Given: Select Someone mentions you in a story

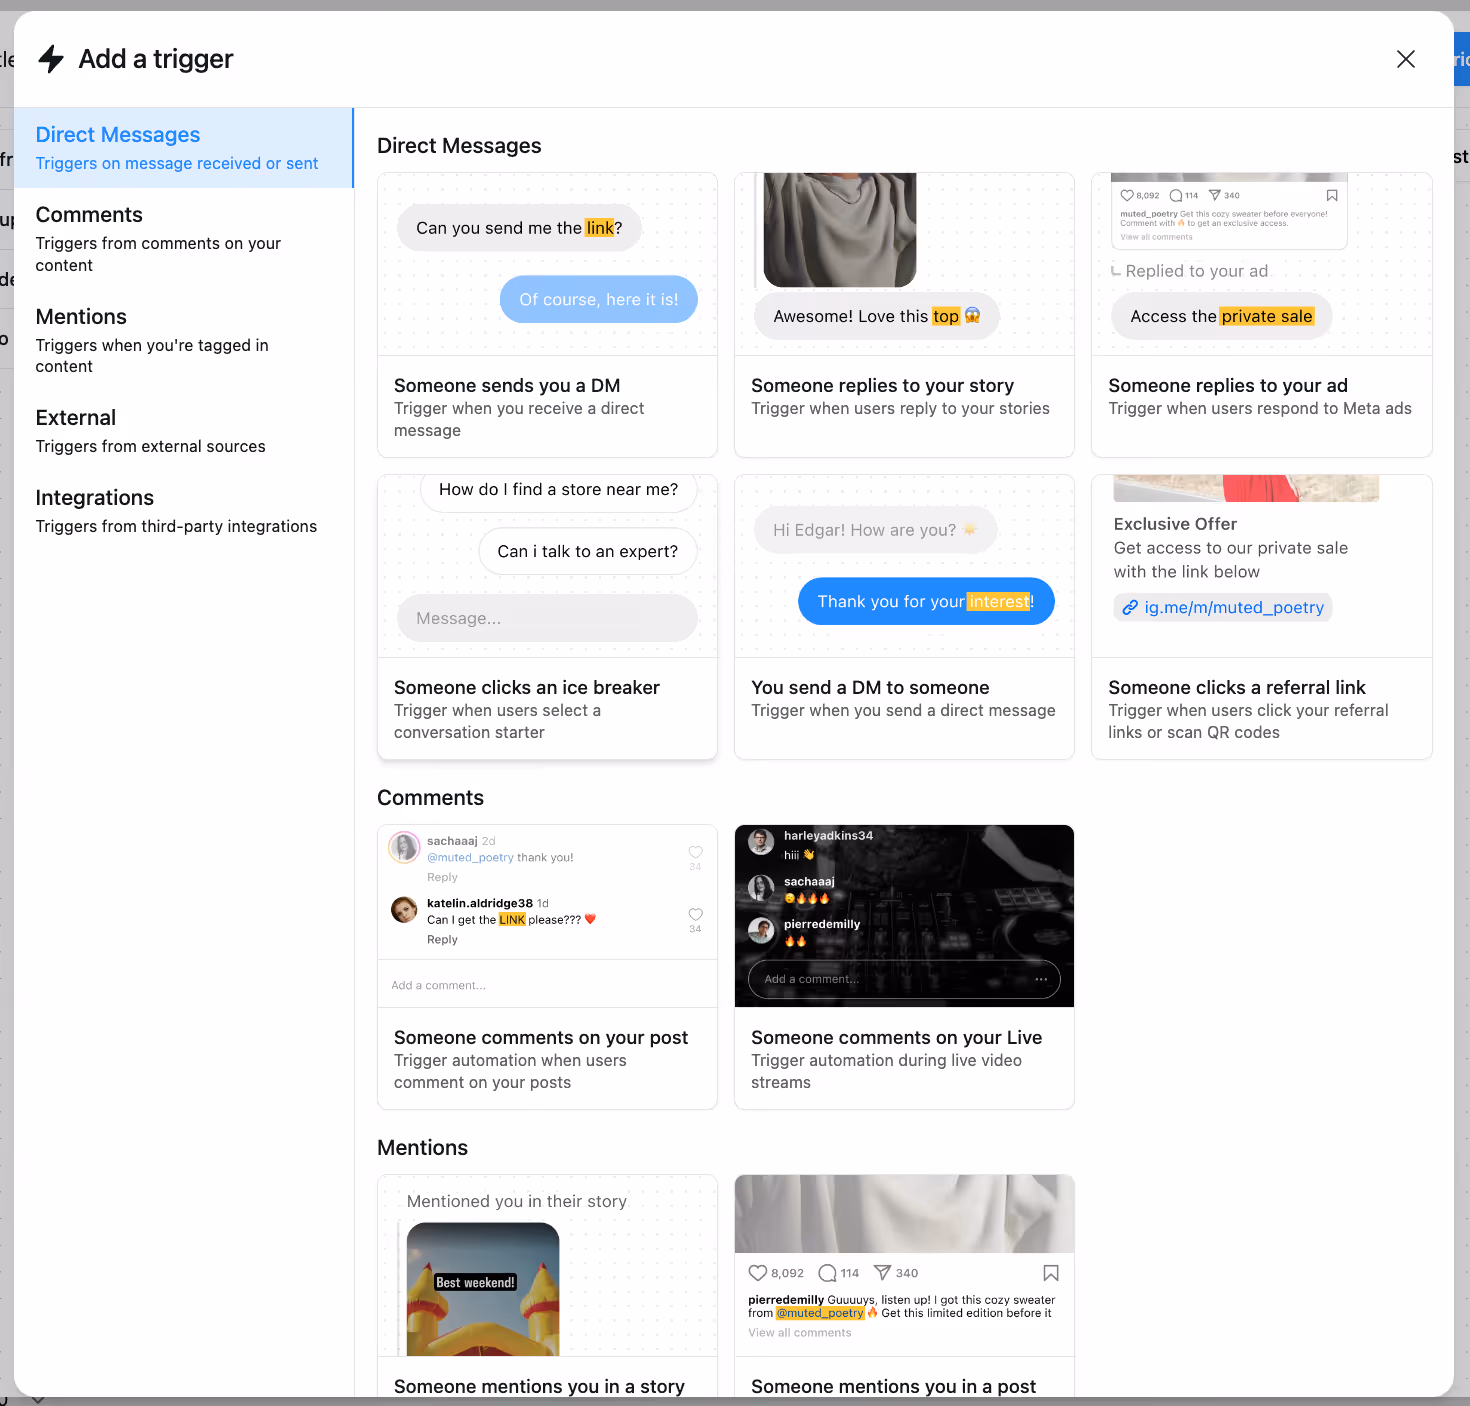Looking at the screenshot, I should click(x=547, y=1286).
